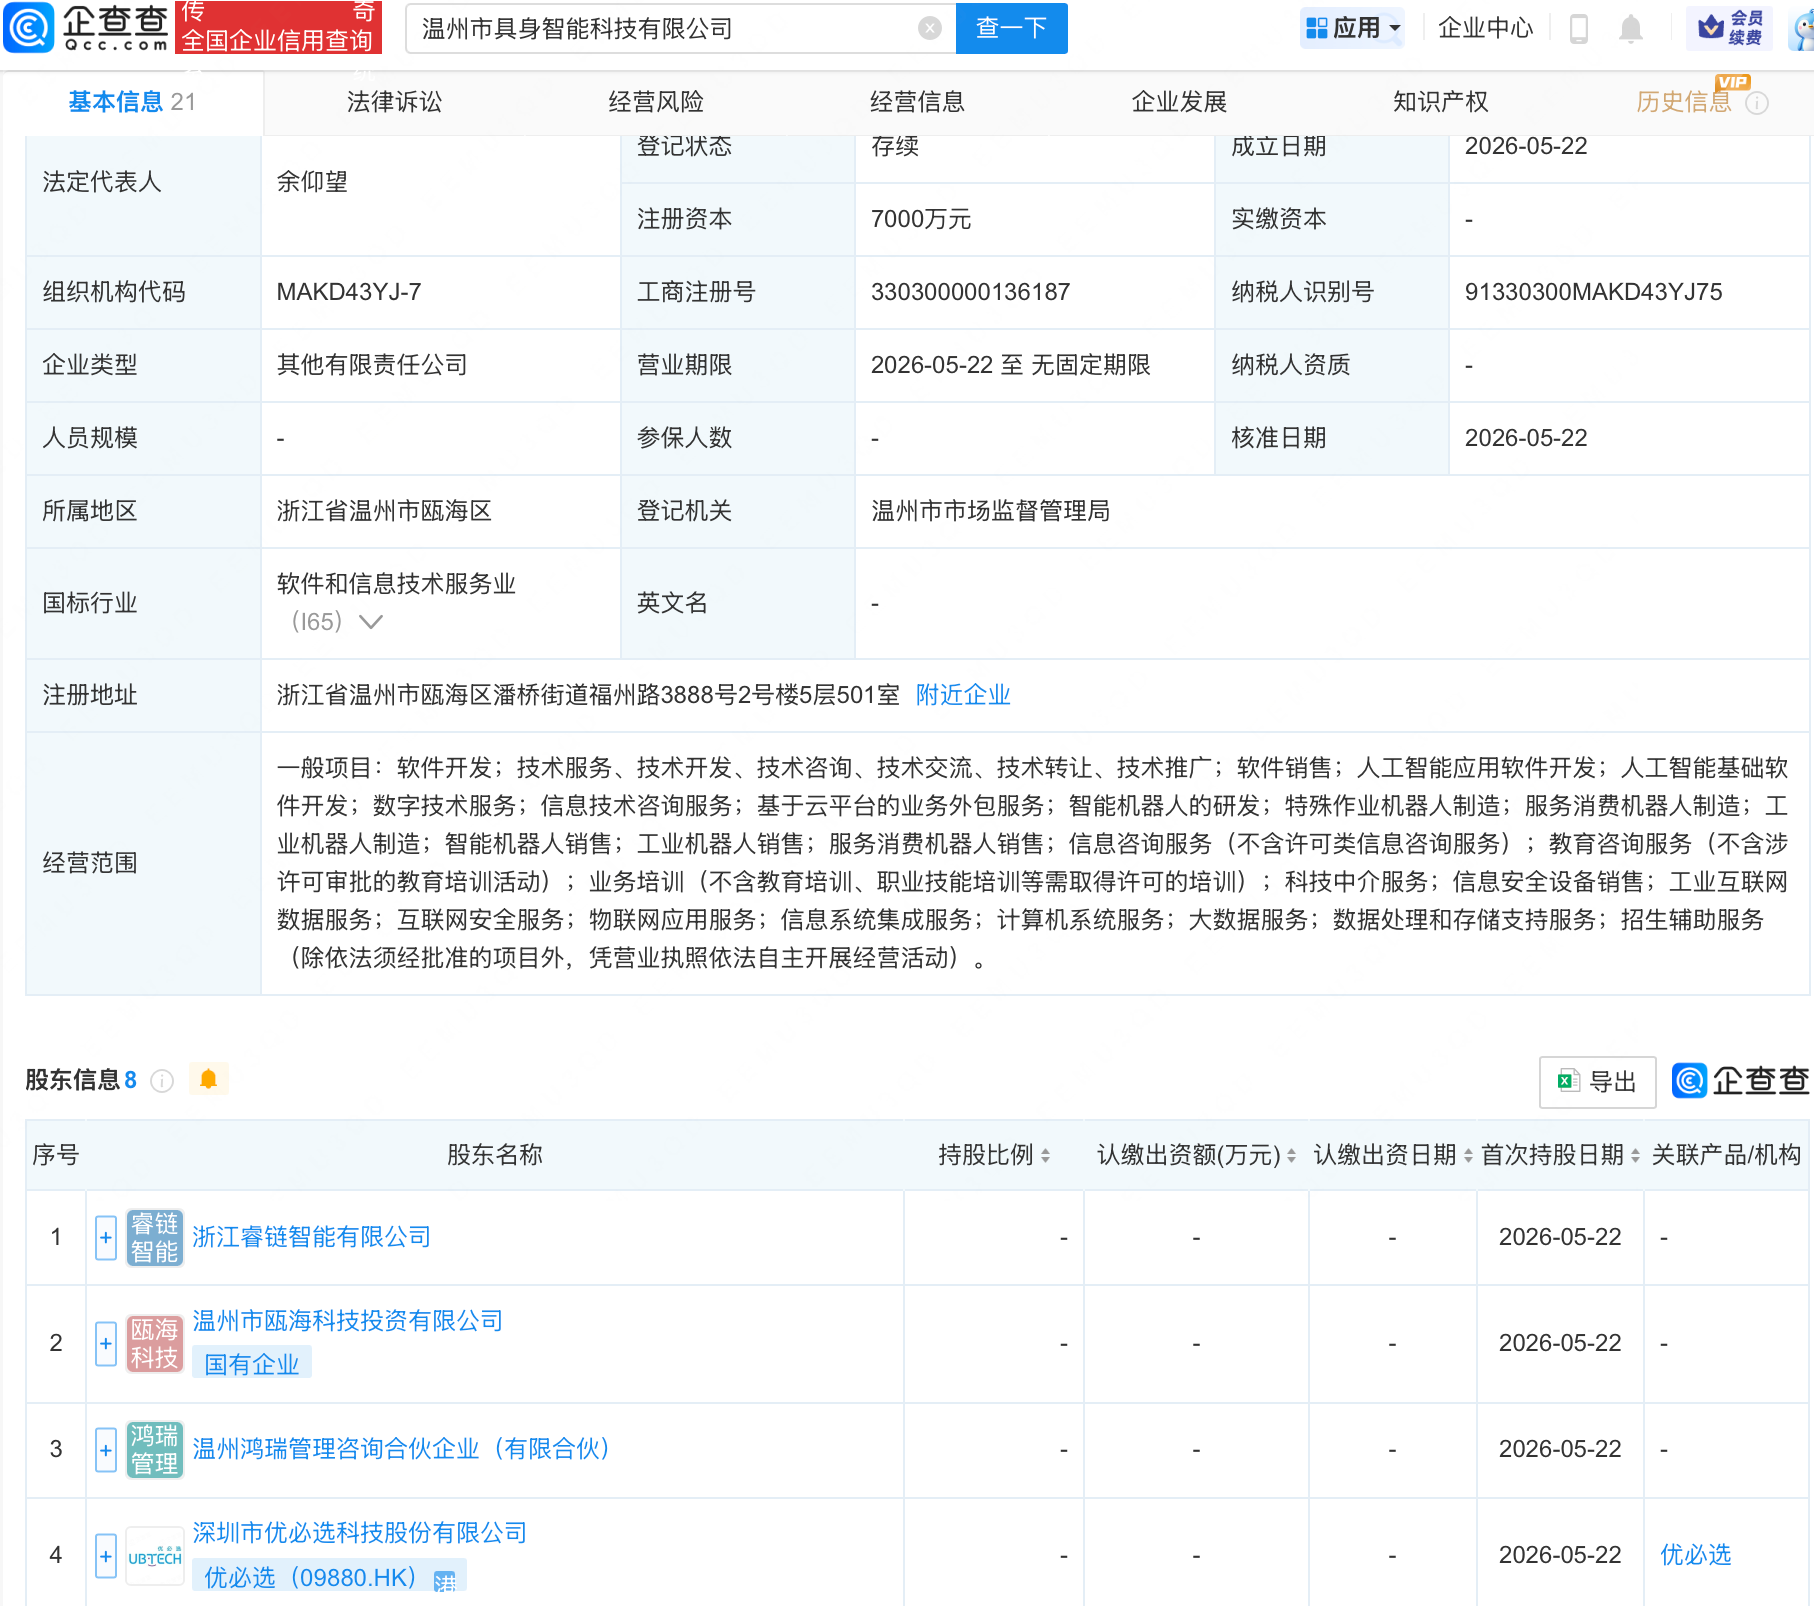
Task: Export shareholder list with 导出 button
Action: [x=1597, y=1082]
